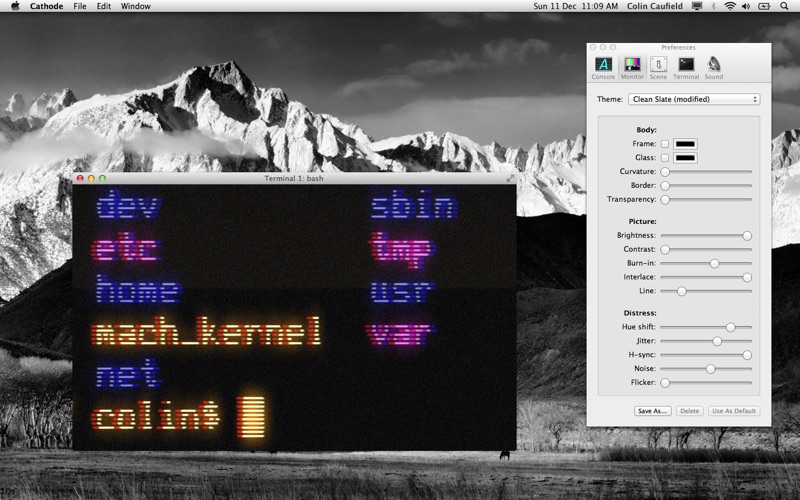The image size is (800, 500).
Task: Click the Use As Default button
Action: [x=734, y=411]
